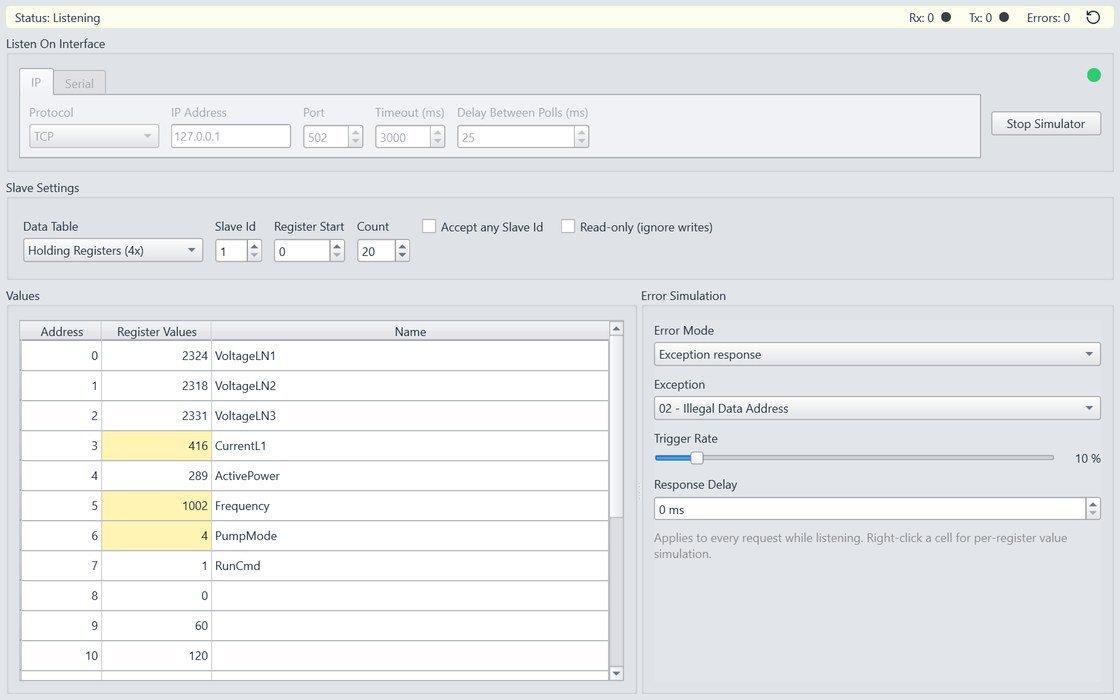Click the RunCmd name cell

[x=410, y=566]
